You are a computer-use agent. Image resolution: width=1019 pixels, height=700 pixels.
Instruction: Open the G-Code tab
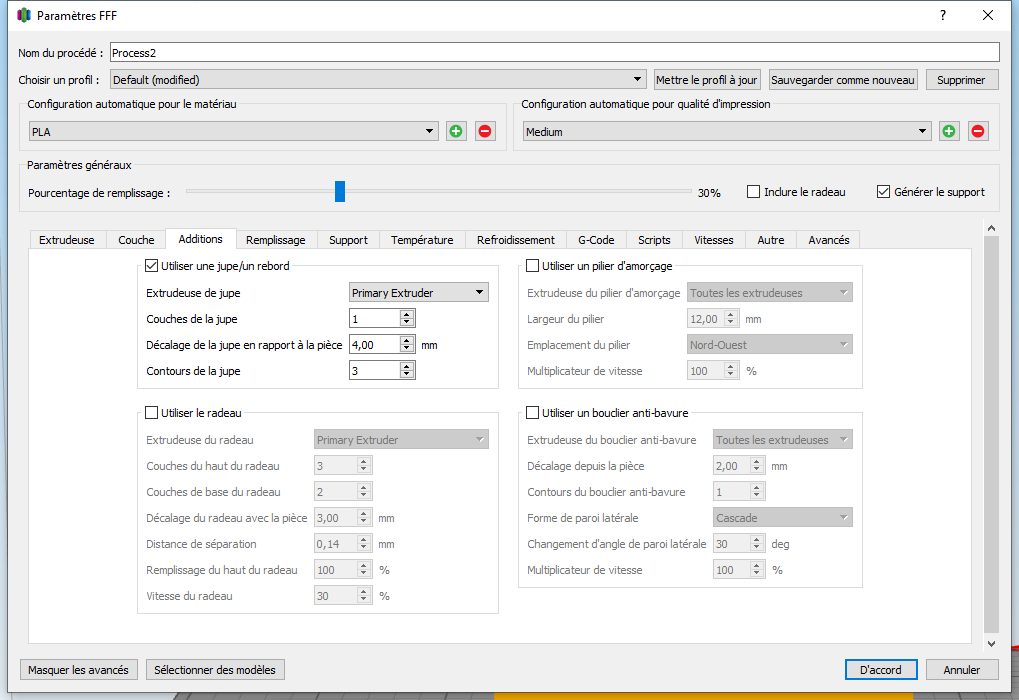[596, 240]
